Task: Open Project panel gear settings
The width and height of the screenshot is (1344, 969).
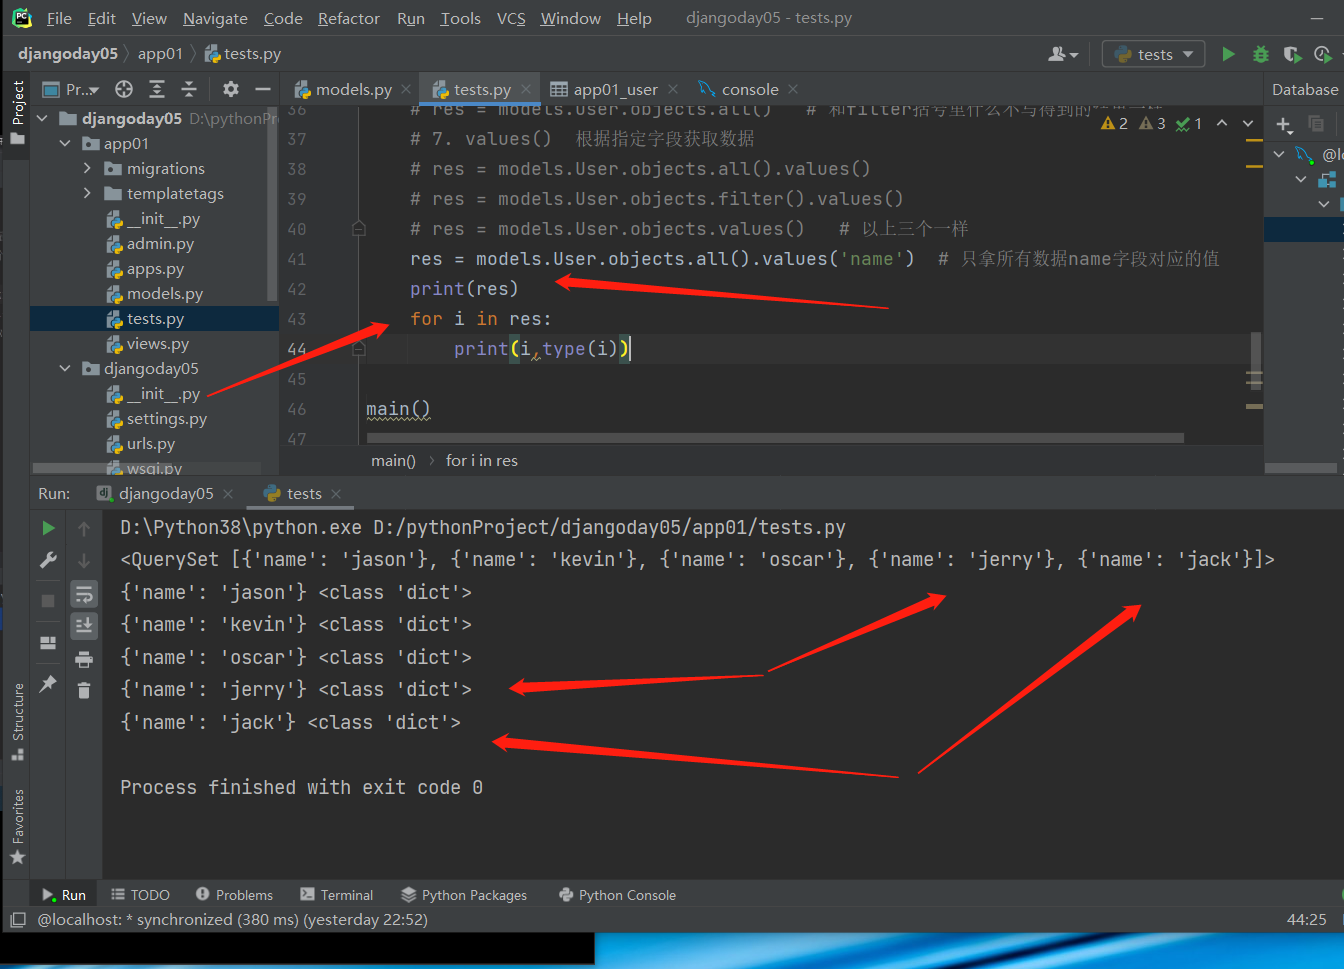Action: [x=231, y=89]
